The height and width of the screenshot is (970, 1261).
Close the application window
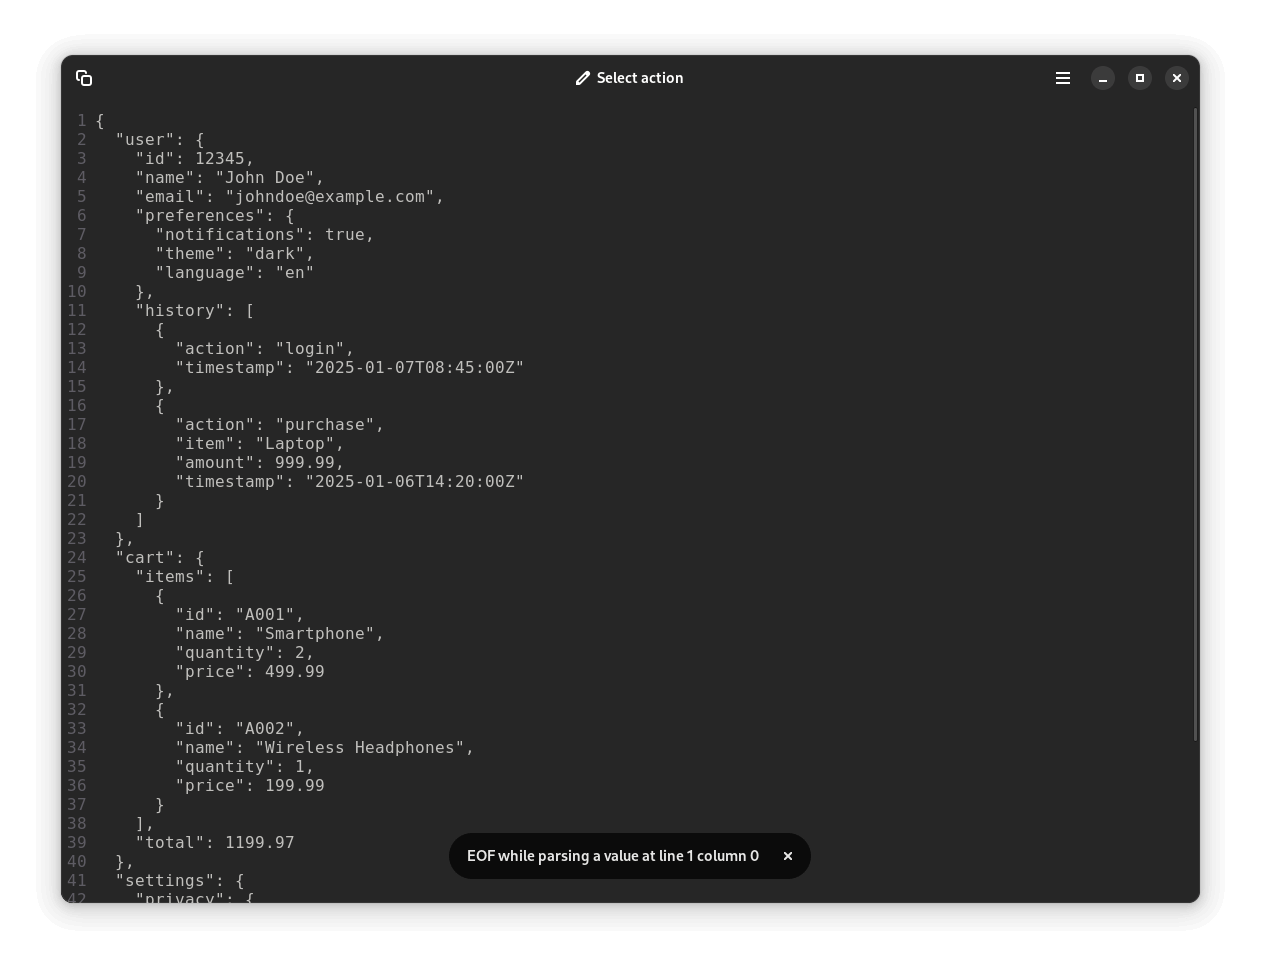point(1177,78)
